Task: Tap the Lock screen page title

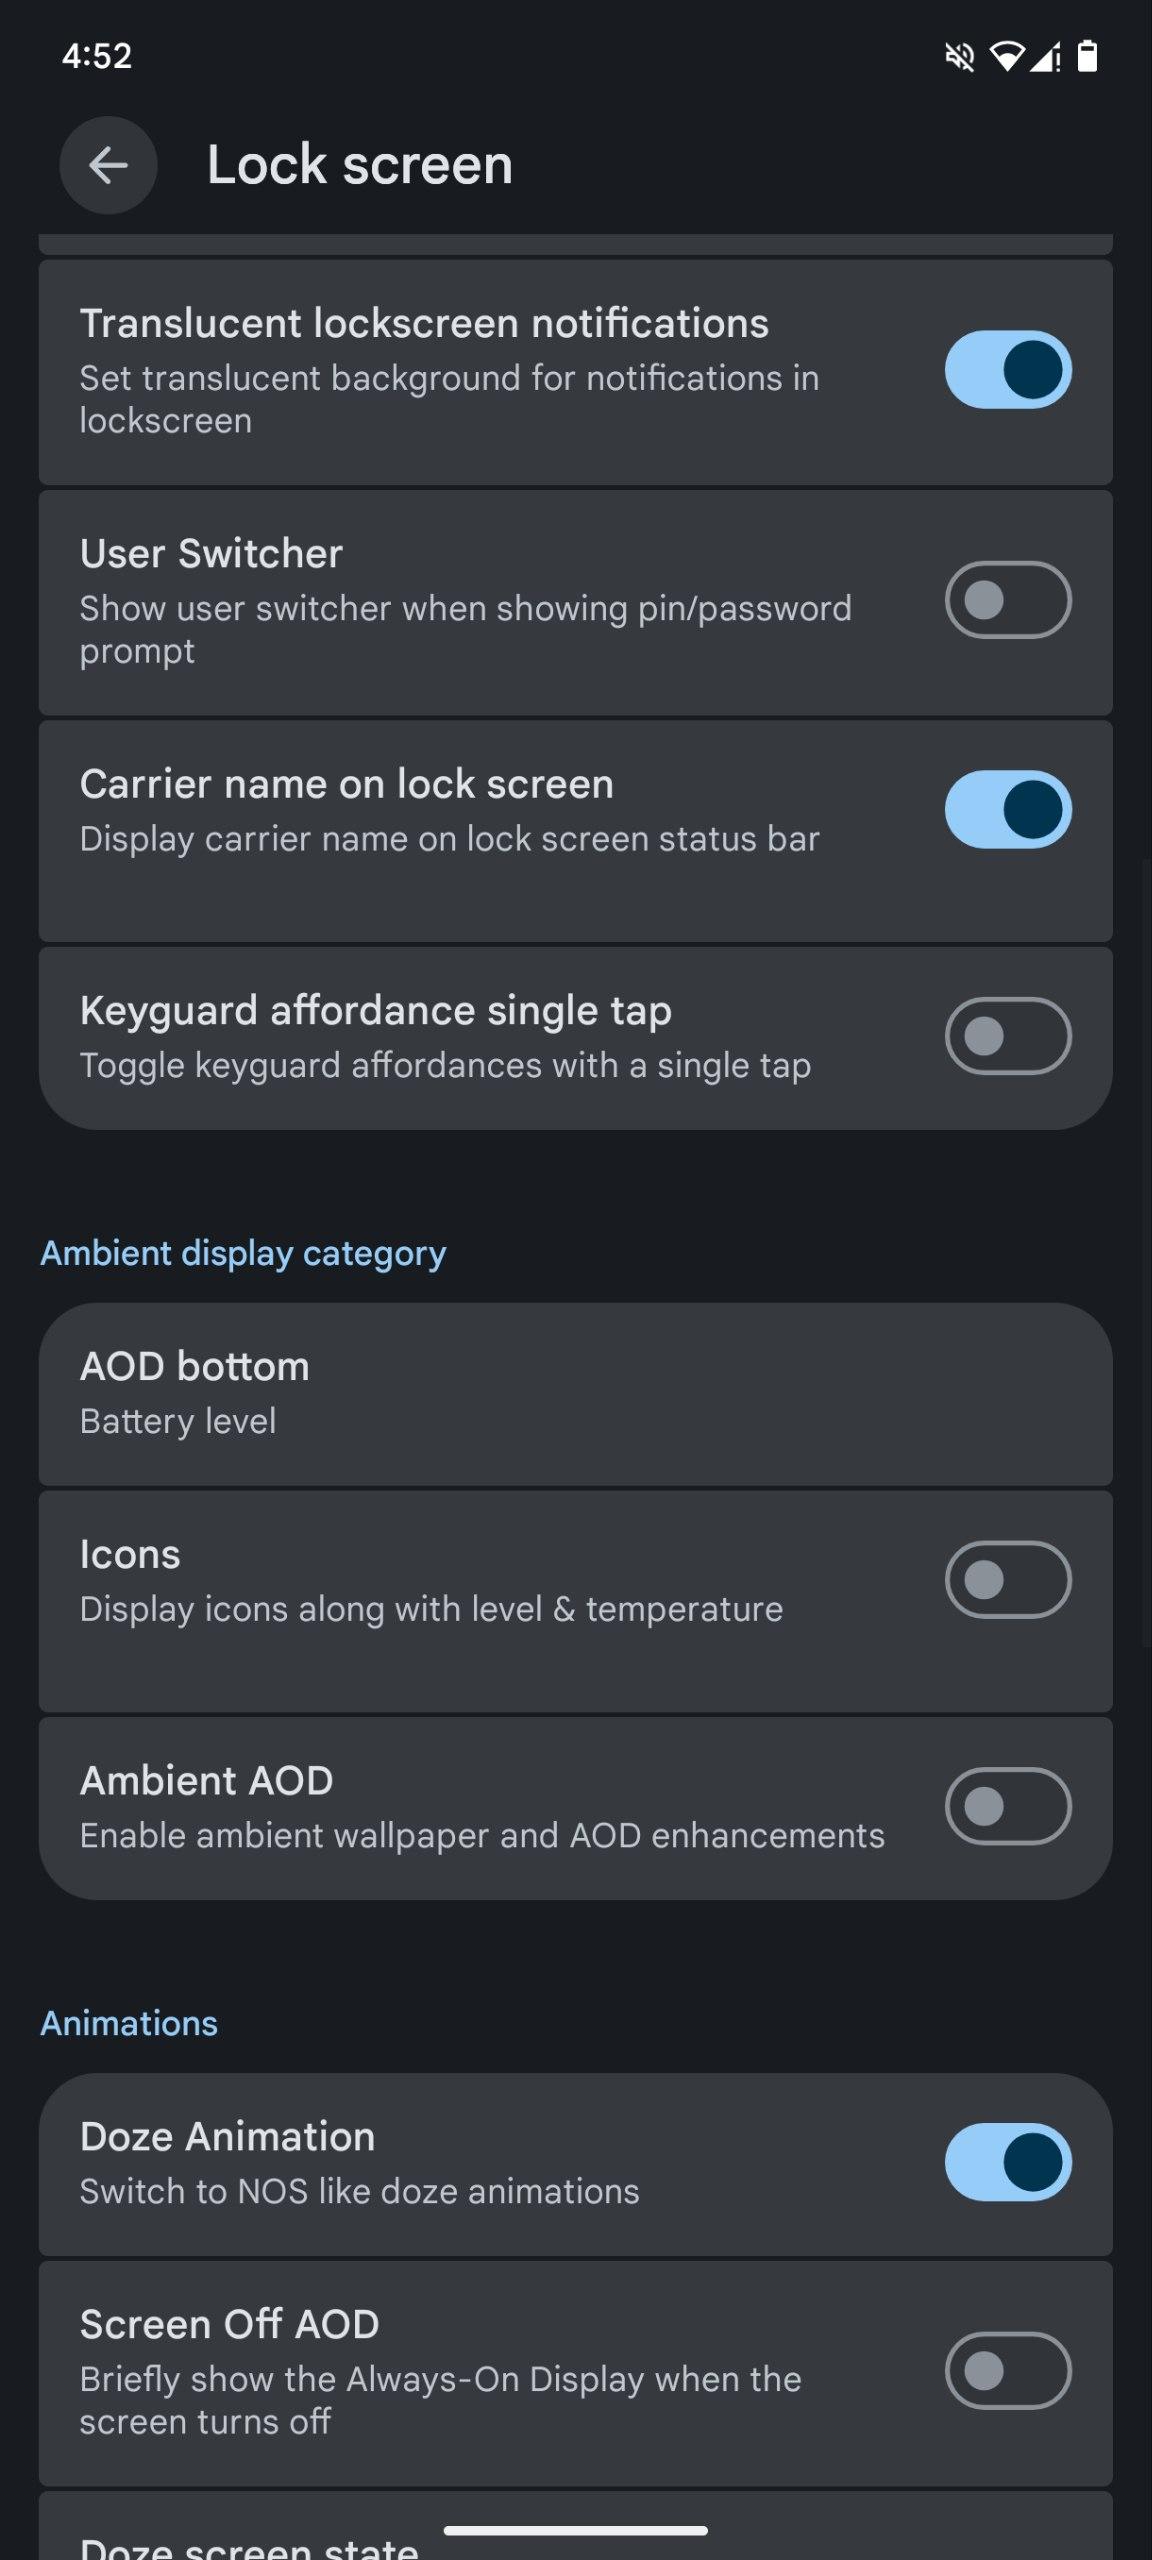Action: [359, 165]
